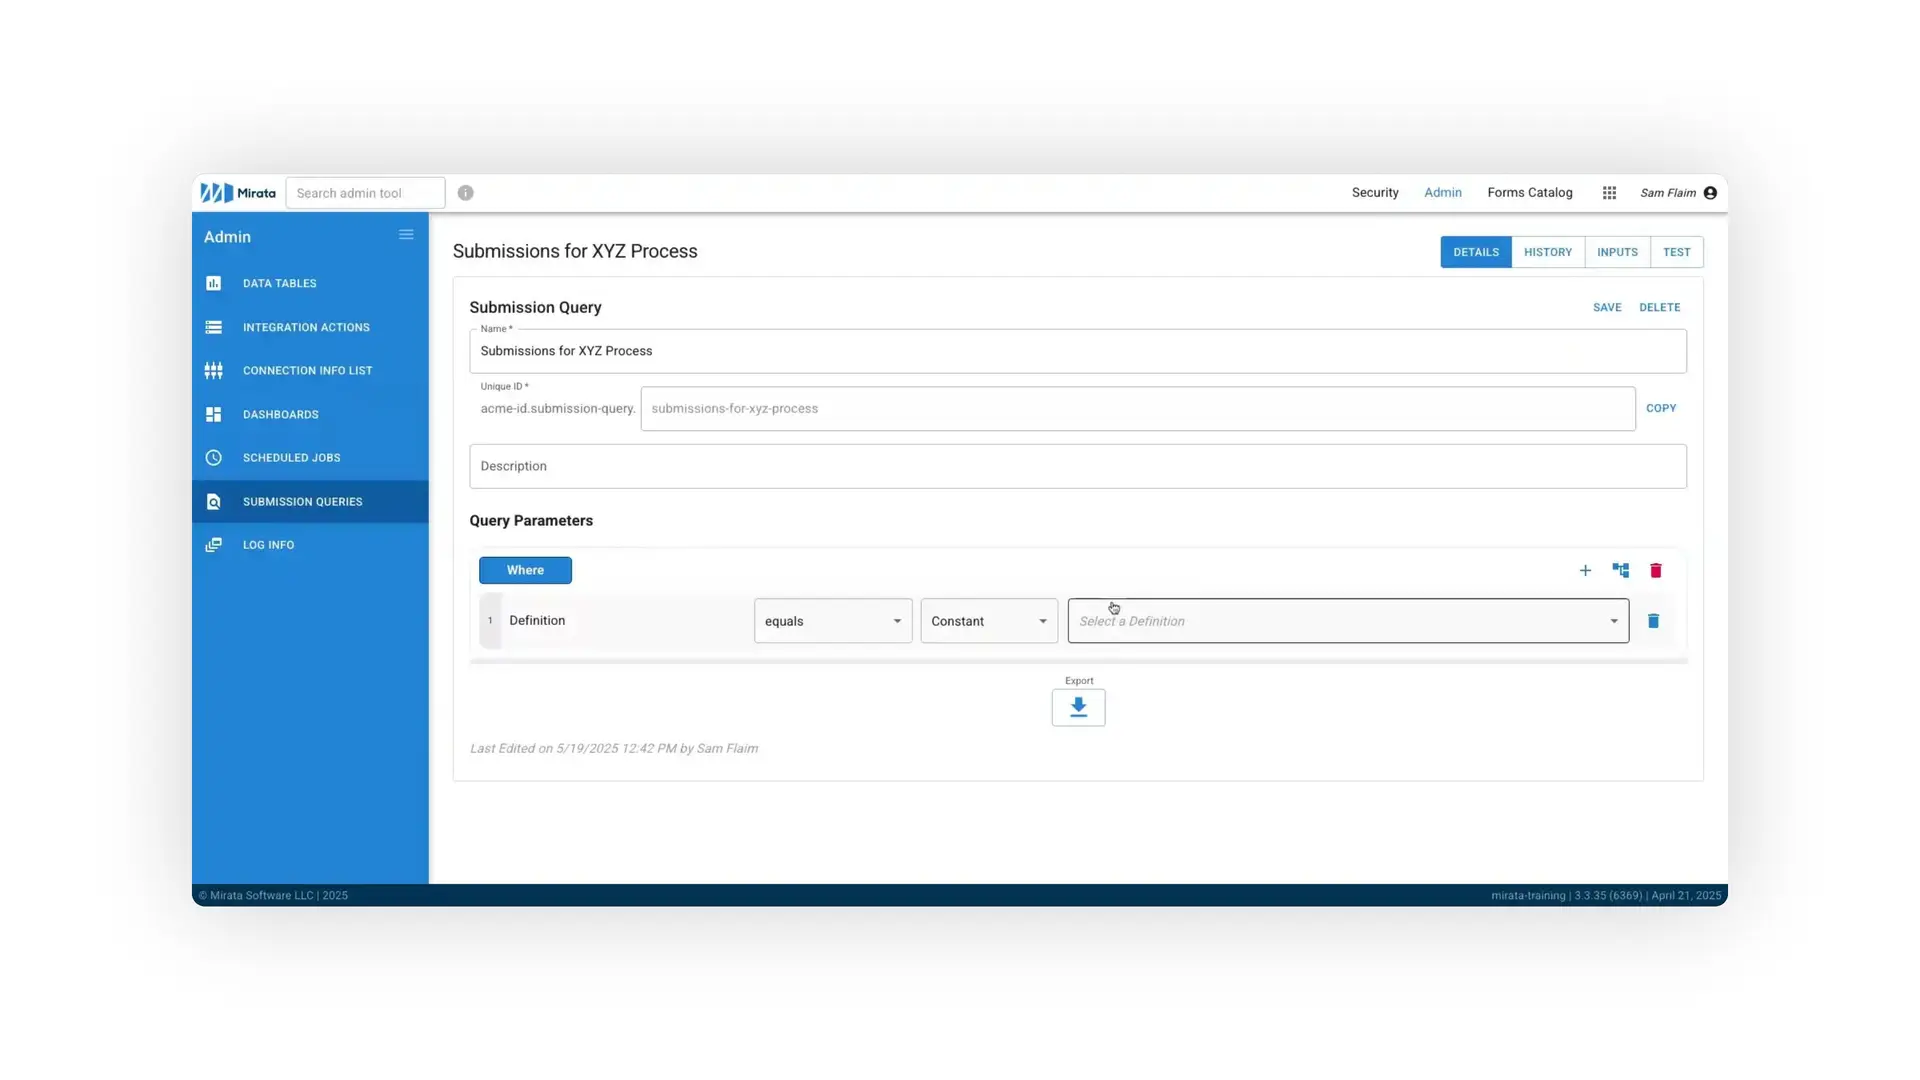Select the Scheduled Jobs clock icon
Image resolution: width=1920 pixels, height=1080 pixels.
point(214,457)
